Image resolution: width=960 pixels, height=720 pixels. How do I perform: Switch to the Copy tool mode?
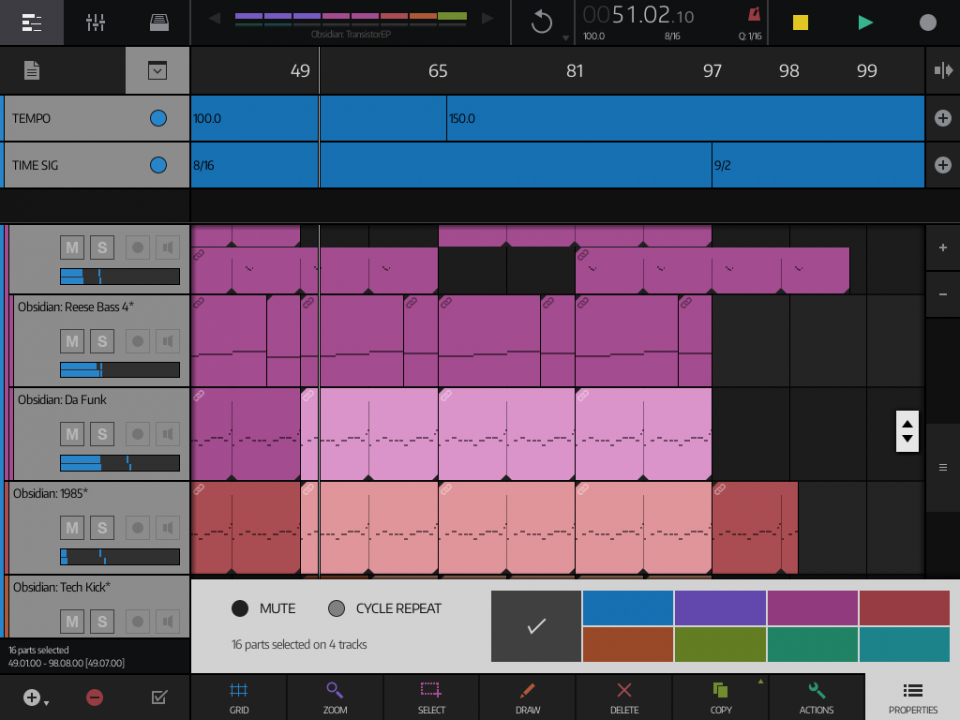pos(720,697)
